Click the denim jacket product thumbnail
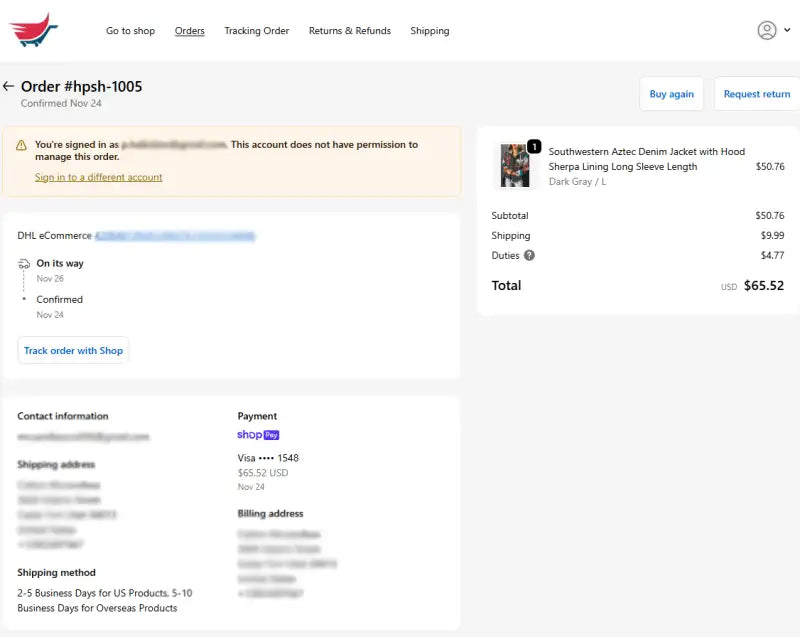This screenshot has height=637, width=800. click(513, 164)
